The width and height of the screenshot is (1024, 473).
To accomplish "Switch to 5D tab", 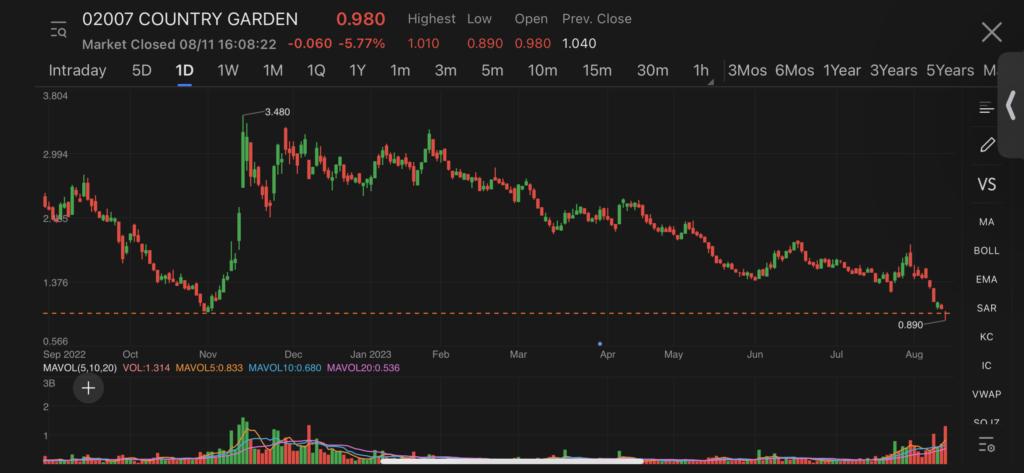I will pyautogui.click(x=142, y=71).
